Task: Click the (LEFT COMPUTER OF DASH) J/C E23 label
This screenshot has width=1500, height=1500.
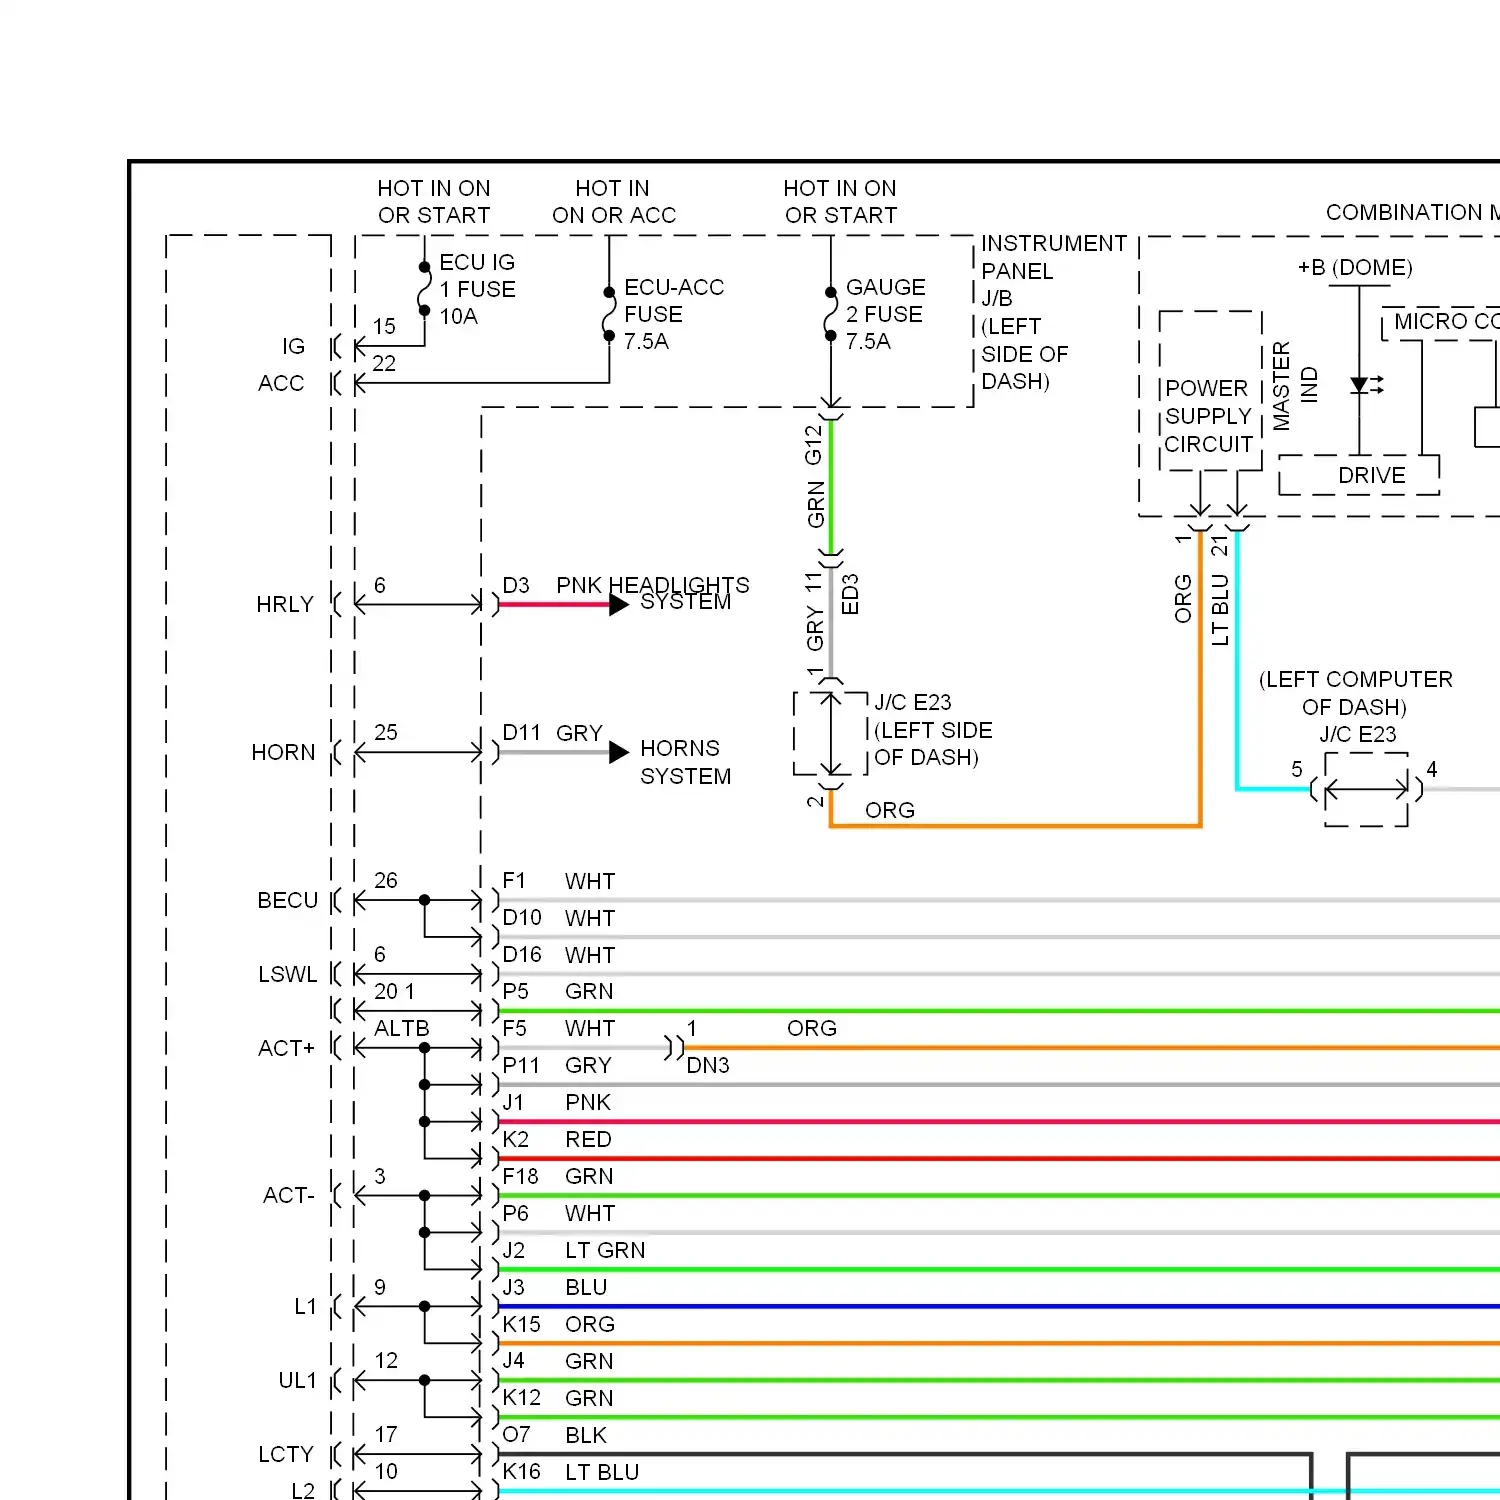Action: pos(1356,707)
